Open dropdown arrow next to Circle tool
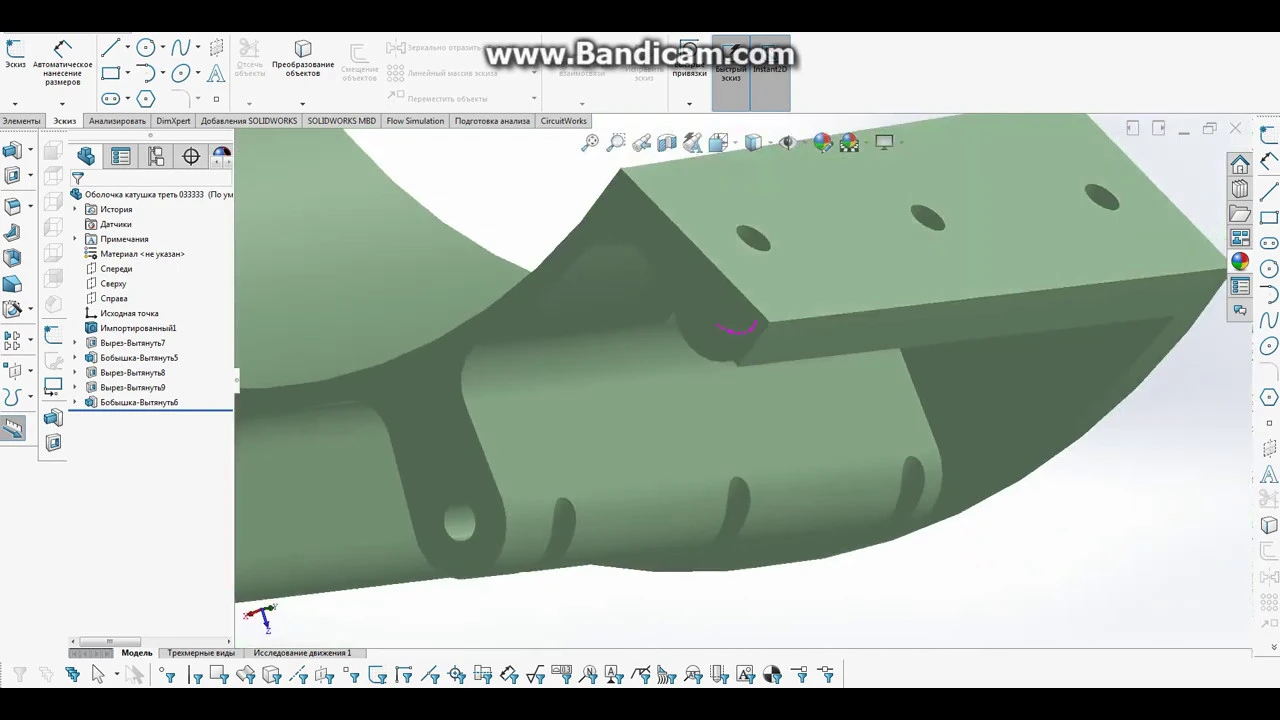 [x=162, y=48]
